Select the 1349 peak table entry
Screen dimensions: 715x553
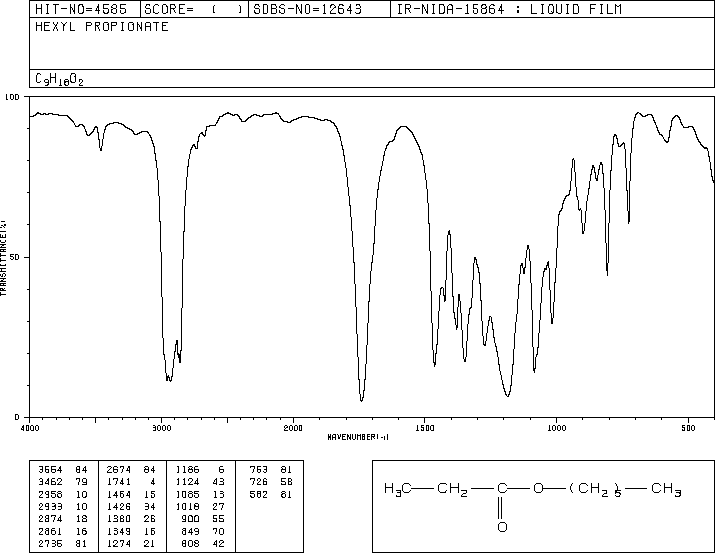tap(131, 532)
